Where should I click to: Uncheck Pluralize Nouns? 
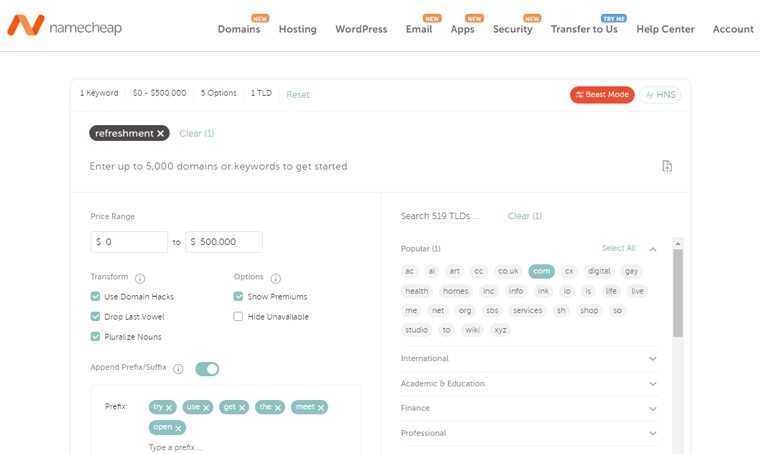(x=95, y=337)
